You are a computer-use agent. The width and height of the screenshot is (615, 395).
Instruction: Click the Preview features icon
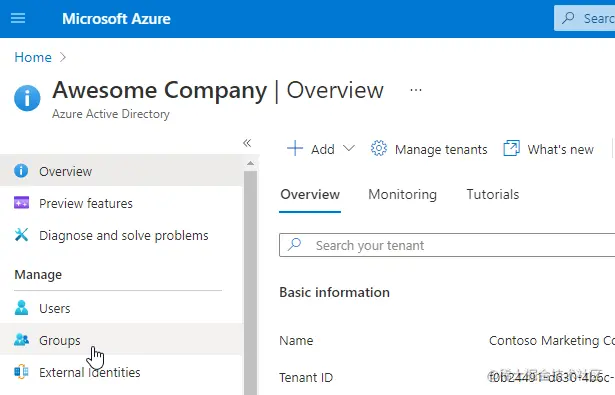click(x=21, y=203)
